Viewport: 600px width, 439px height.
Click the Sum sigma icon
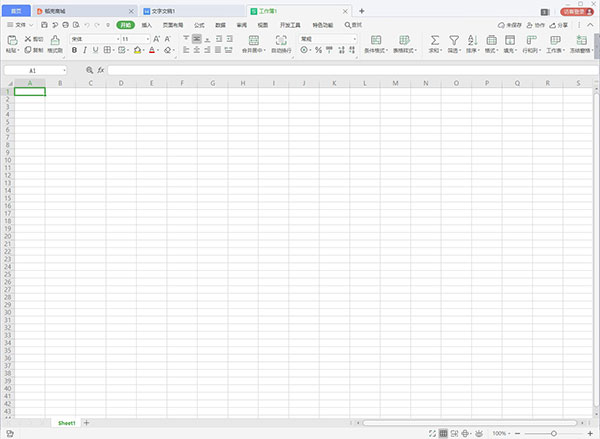435,40
